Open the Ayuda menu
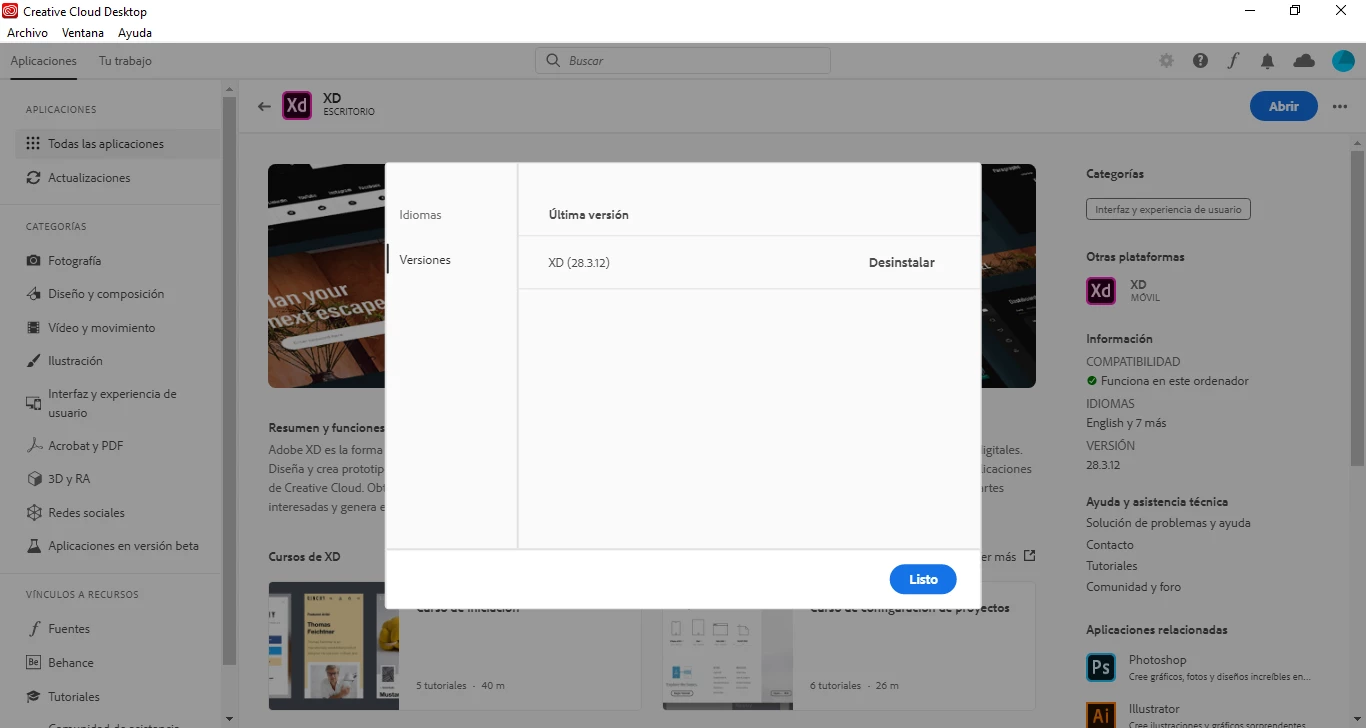 tap(135, 32)
